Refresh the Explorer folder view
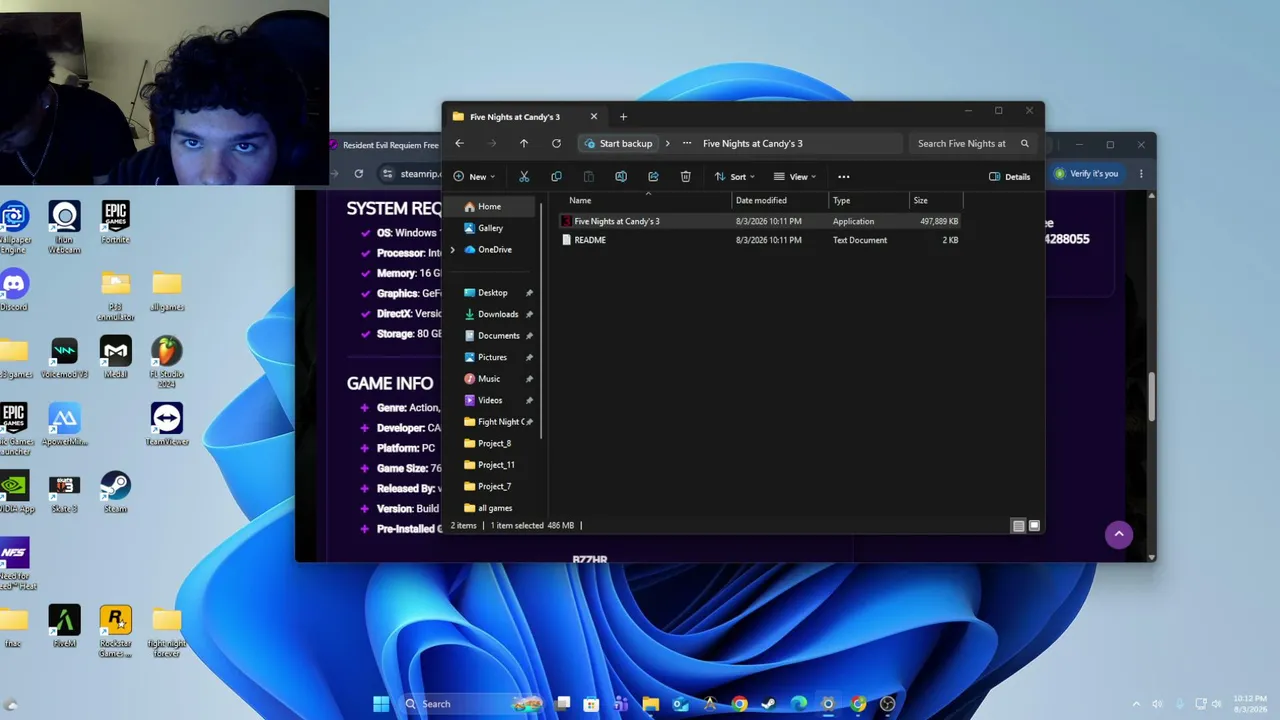This screenshot has height=720, width=1280. [556, 143]
